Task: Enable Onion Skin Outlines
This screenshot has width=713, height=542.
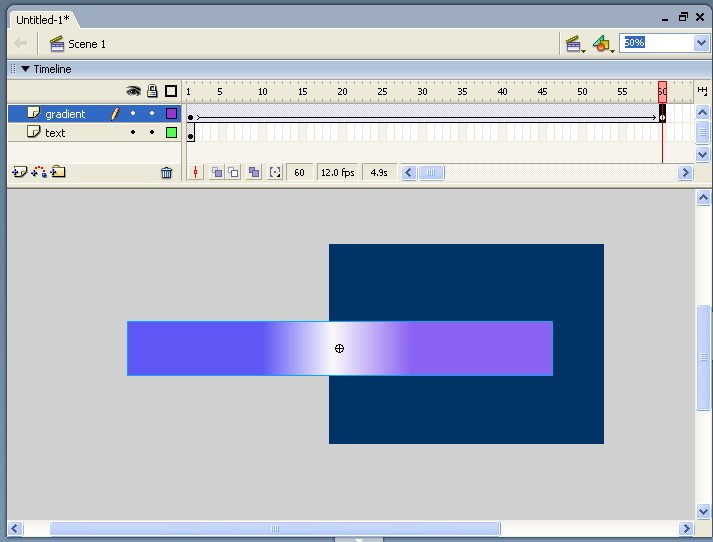Action: coord(233,172)
